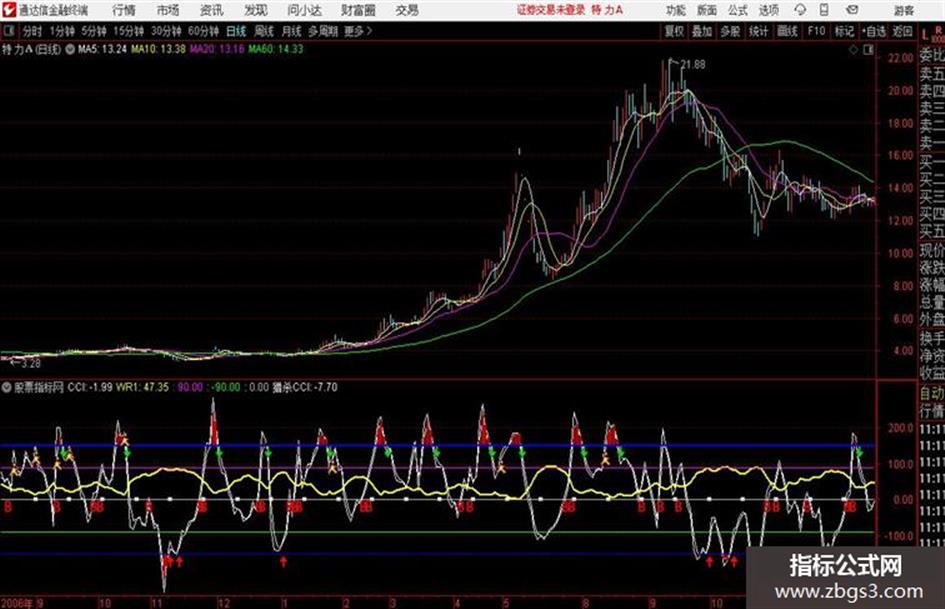Screen dimensions: 945x609
Task: Click the 特力A(日线) chart title
Action: (31, 49)
